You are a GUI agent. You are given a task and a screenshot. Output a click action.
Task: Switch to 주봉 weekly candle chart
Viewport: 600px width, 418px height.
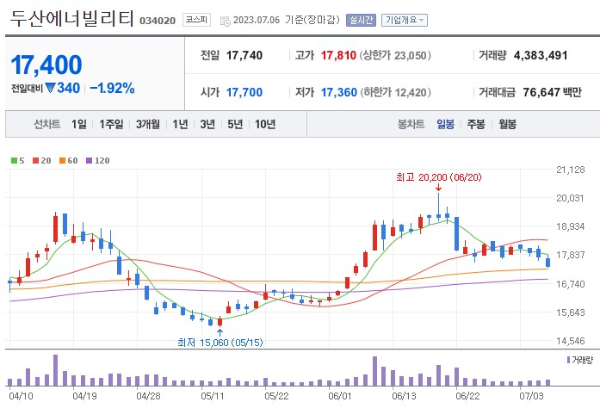pyautogui.click(x=476, y=124)
